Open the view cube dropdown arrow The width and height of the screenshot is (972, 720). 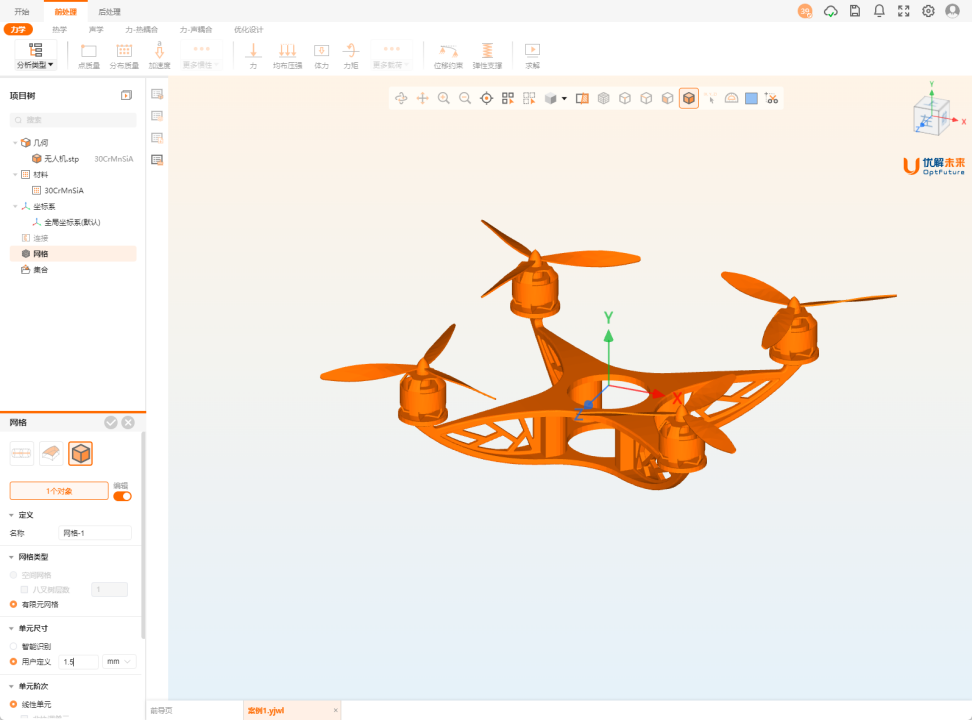tap(564, 99)
